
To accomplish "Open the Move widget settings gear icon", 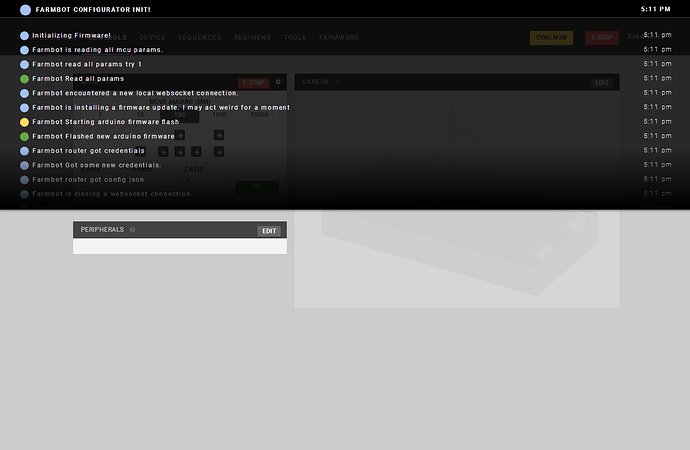I will coord(278,82).
